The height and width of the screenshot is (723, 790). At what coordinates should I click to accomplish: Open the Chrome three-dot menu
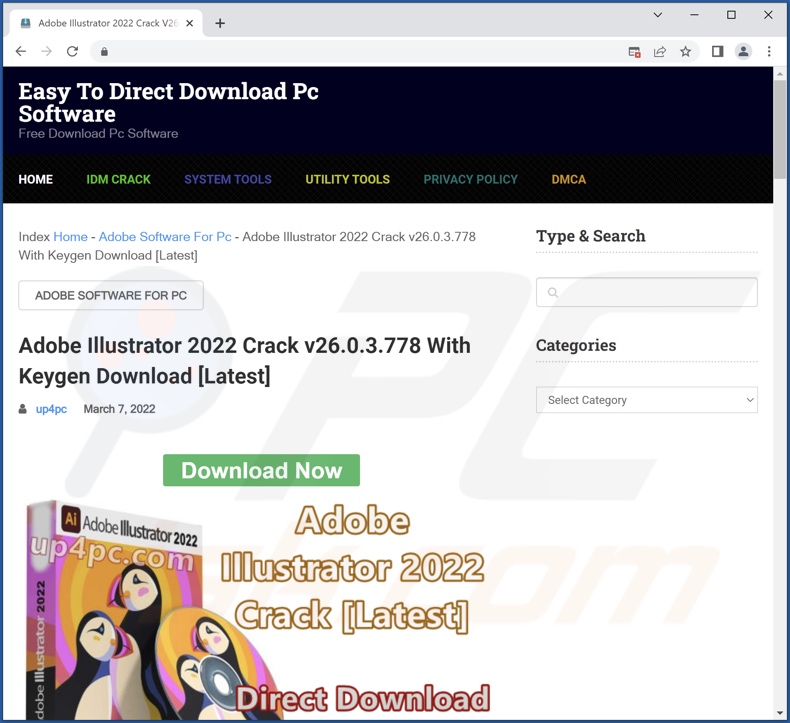[769, 51]
